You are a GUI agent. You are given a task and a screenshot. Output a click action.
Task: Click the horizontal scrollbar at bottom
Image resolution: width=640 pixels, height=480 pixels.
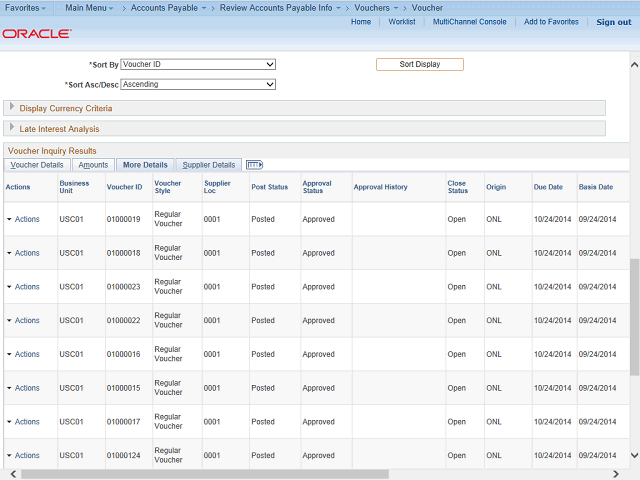click(300, 474)
